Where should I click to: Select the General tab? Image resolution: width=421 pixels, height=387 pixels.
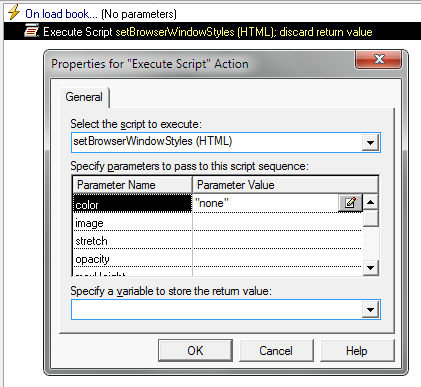pyautogui.click(x=84, y=97)
